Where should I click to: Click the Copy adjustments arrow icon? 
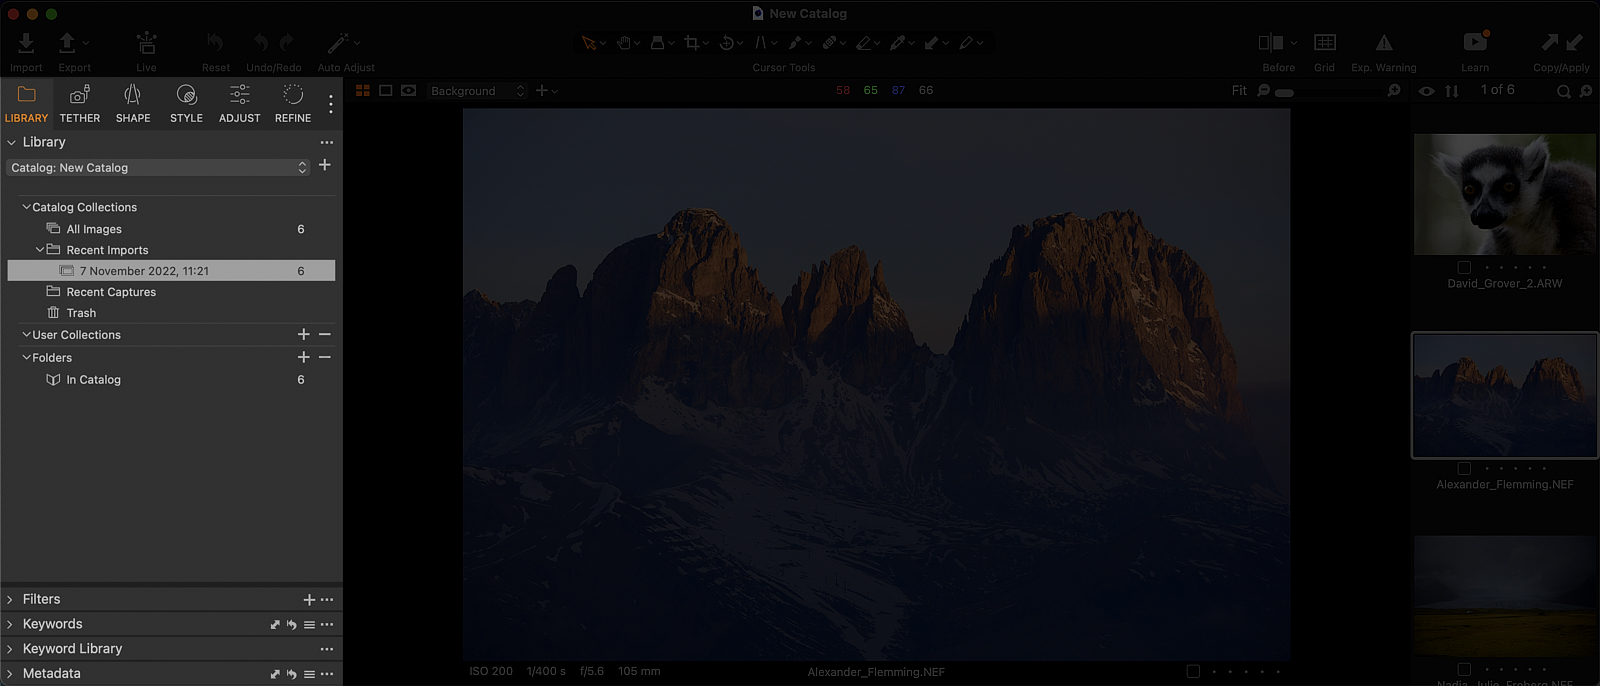(x=1549, y=42)
